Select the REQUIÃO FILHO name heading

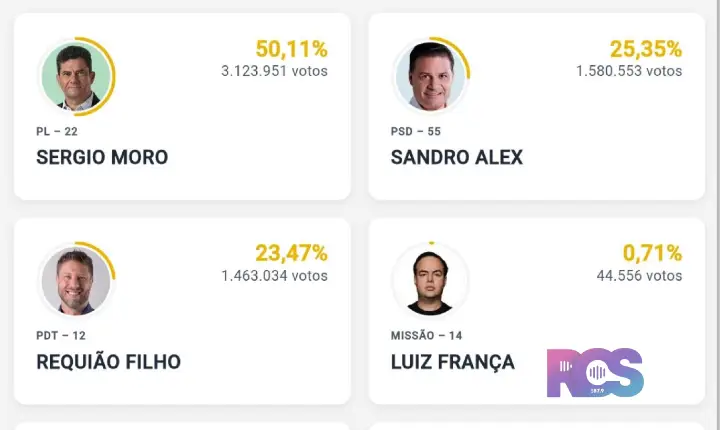[x=108, y=362]
